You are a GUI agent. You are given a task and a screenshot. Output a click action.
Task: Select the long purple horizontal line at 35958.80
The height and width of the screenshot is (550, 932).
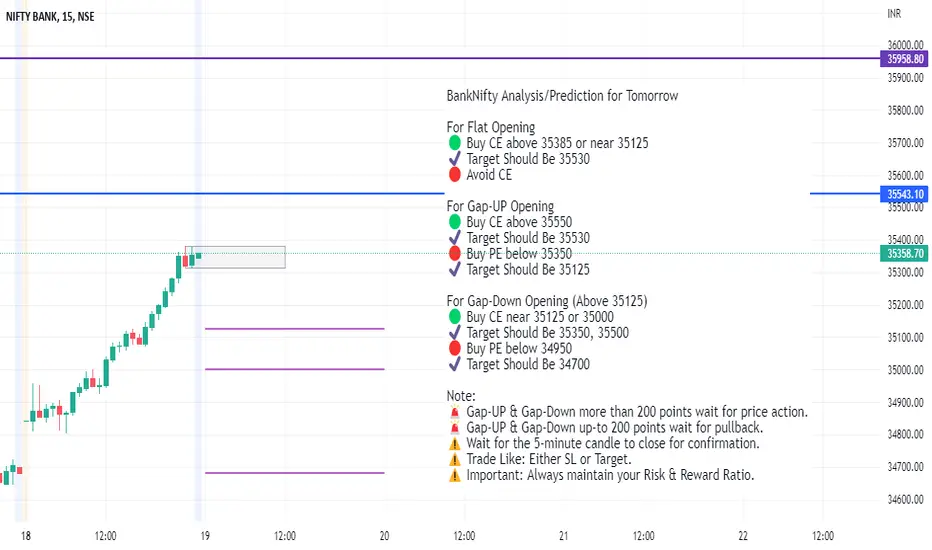pos(440,58)
